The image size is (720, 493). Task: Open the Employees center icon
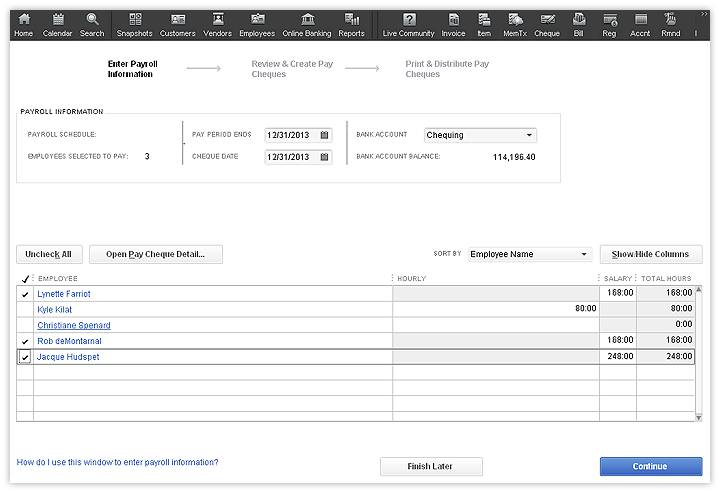[257, 25]
